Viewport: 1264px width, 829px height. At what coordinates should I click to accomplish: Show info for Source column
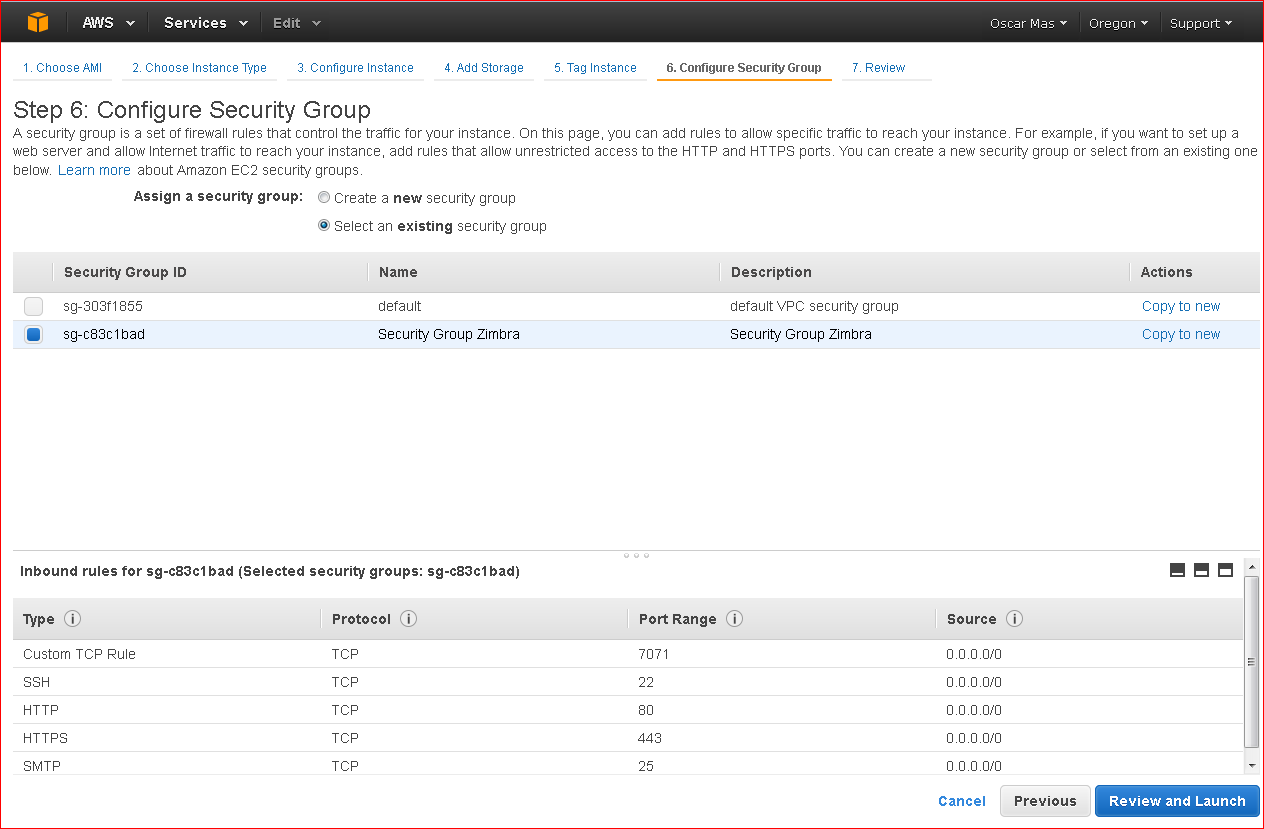tap(1014, 619)
